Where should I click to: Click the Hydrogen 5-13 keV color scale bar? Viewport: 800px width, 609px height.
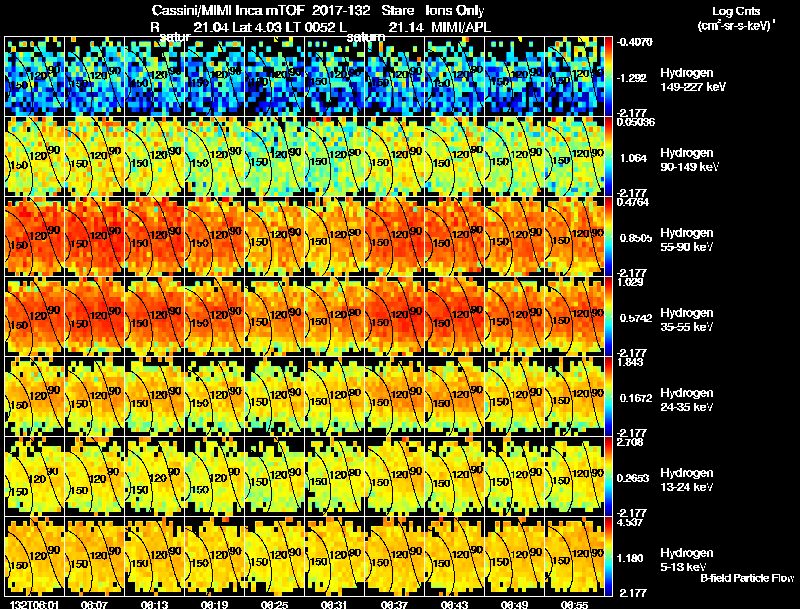pos(608,556)
